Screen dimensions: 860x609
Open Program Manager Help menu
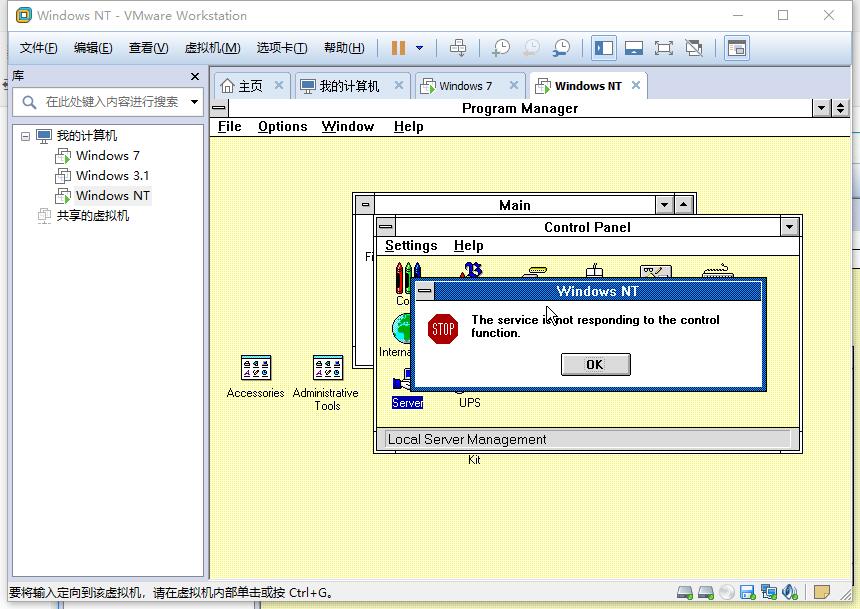[x=409, y=127]
